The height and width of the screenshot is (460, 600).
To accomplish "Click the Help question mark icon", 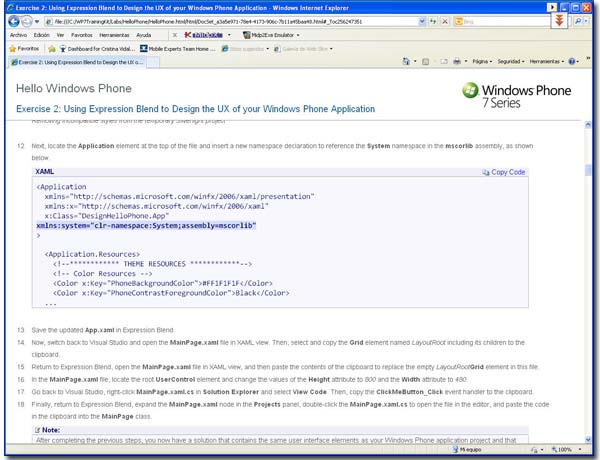I will click(572, 61).
